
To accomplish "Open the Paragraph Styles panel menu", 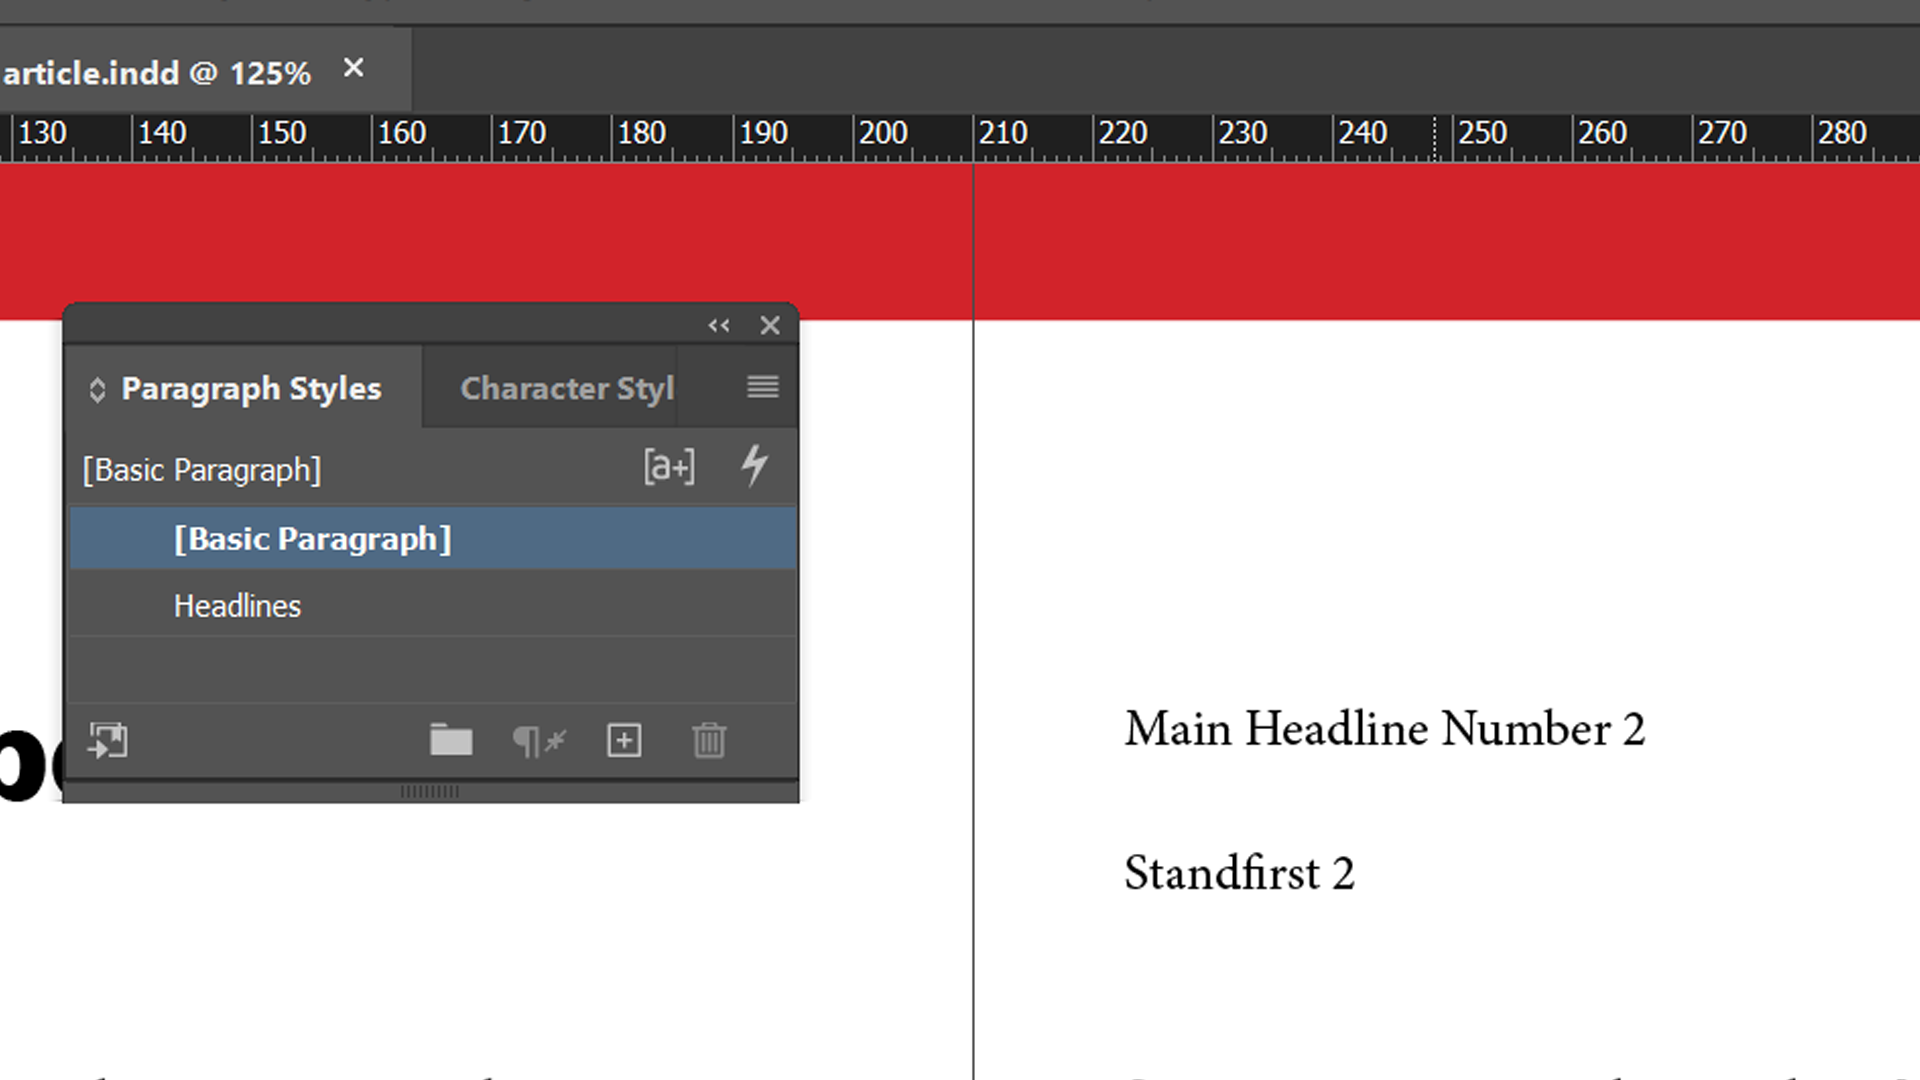I will pos(762,387).
